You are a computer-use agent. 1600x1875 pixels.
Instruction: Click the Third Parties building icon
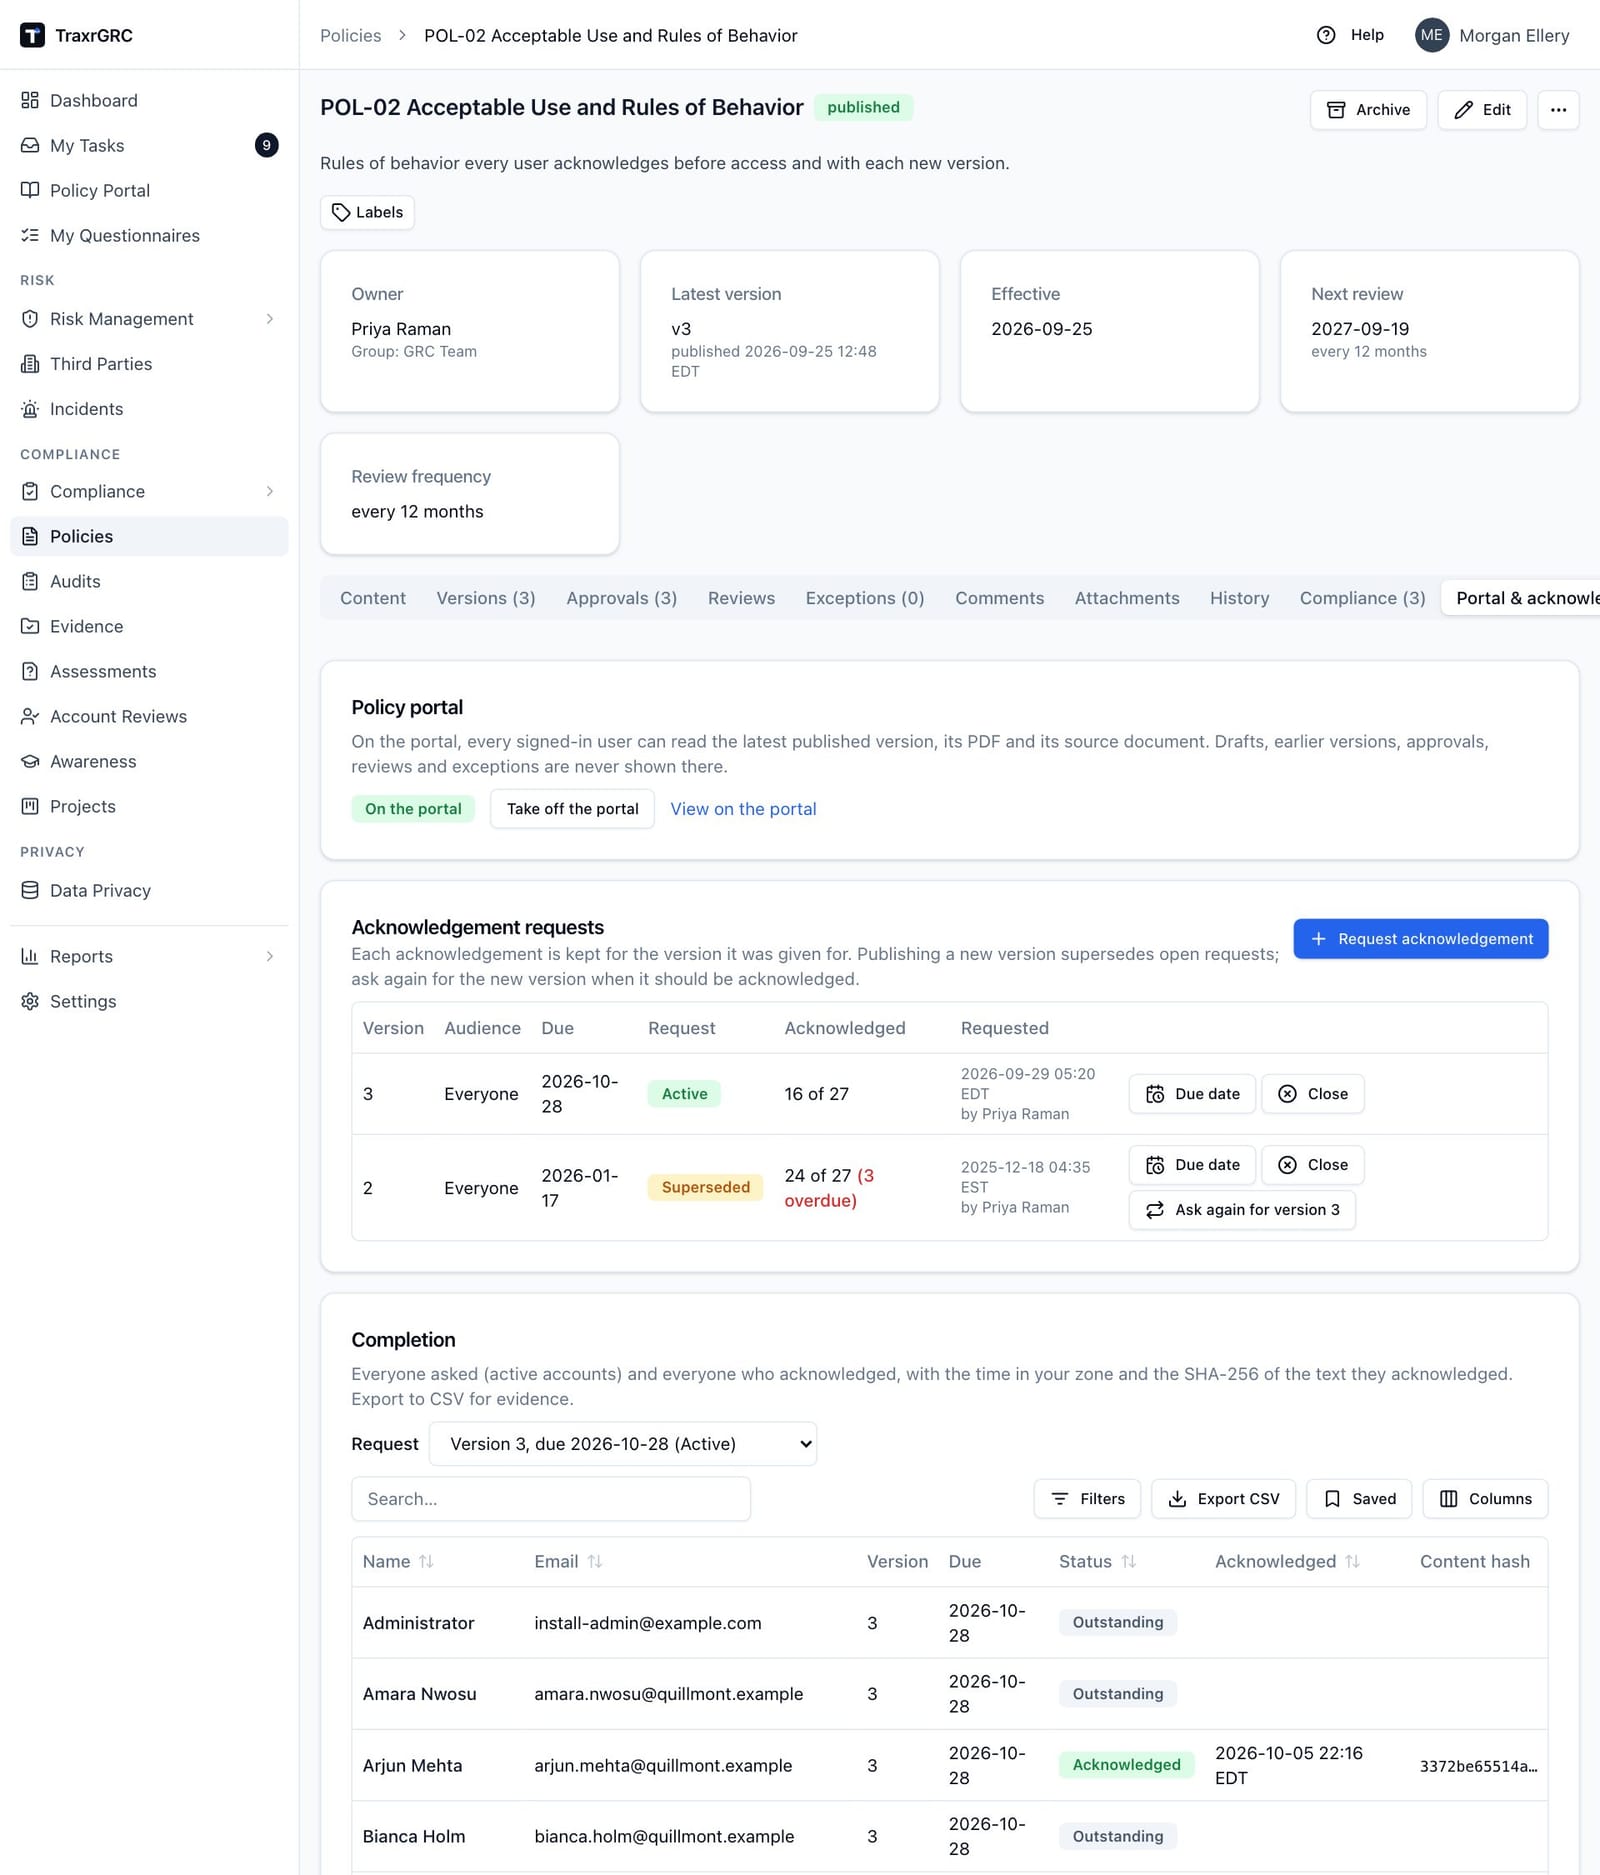coord(30,364)
